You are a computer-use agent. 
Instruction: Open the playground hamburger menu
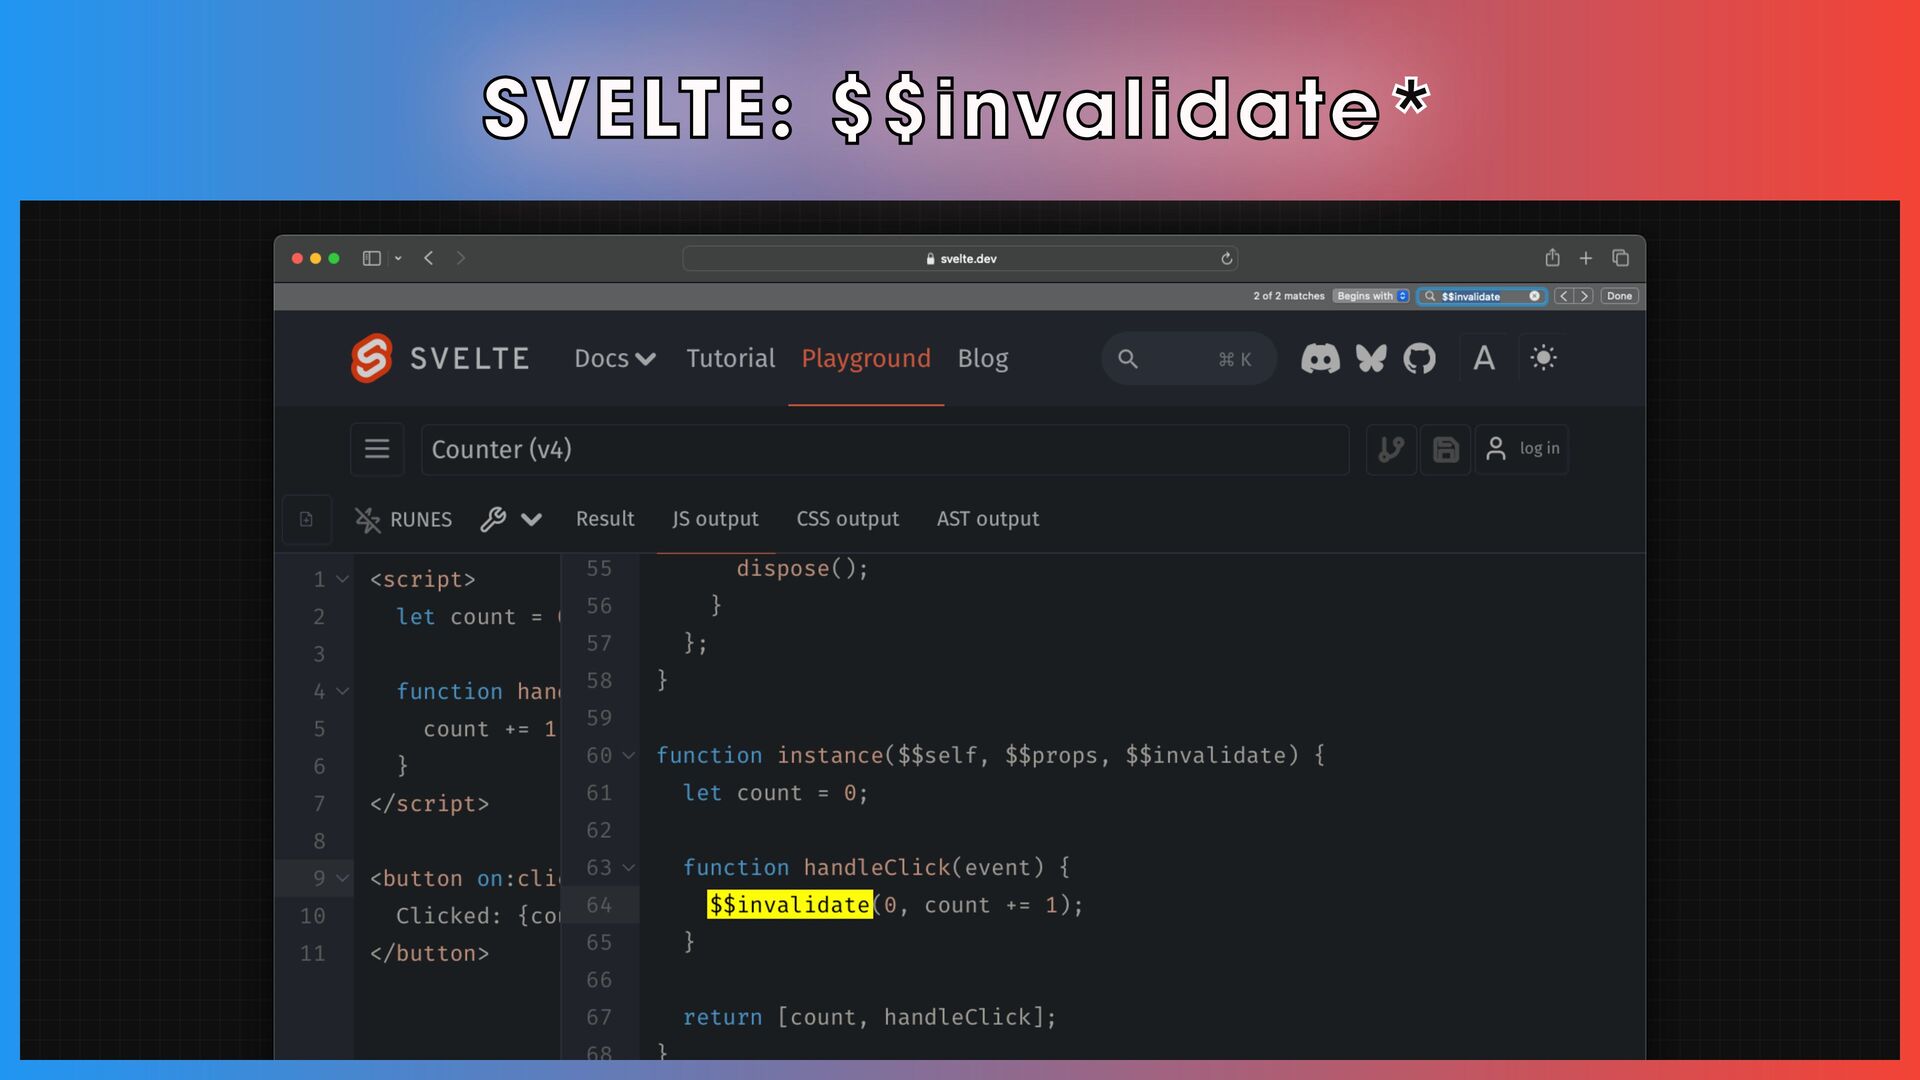pyautogui.click(x=377, y=449)
